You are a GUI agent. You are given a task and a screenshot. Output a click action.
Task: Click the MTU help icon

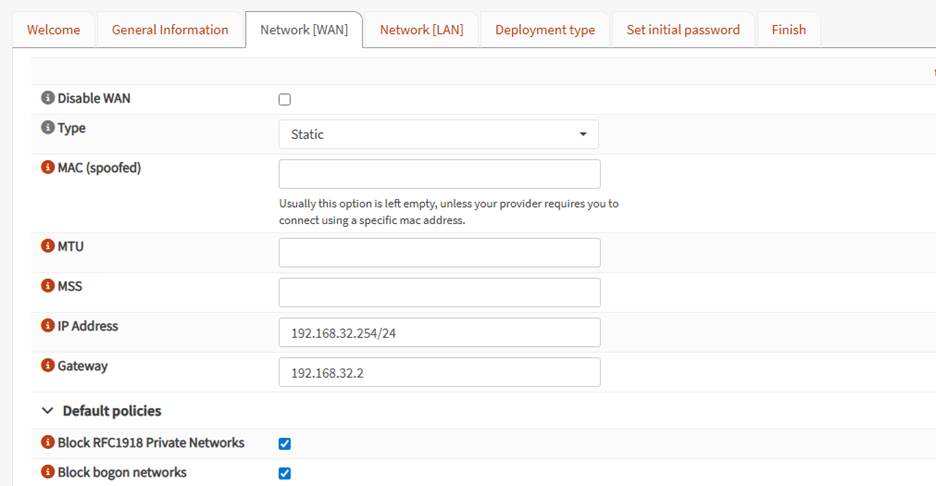point(47,247)
